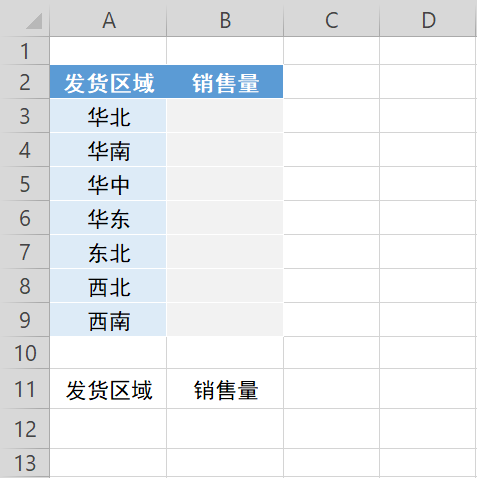Select column A header
The image size is (477, 478).
tap(108, 19)
